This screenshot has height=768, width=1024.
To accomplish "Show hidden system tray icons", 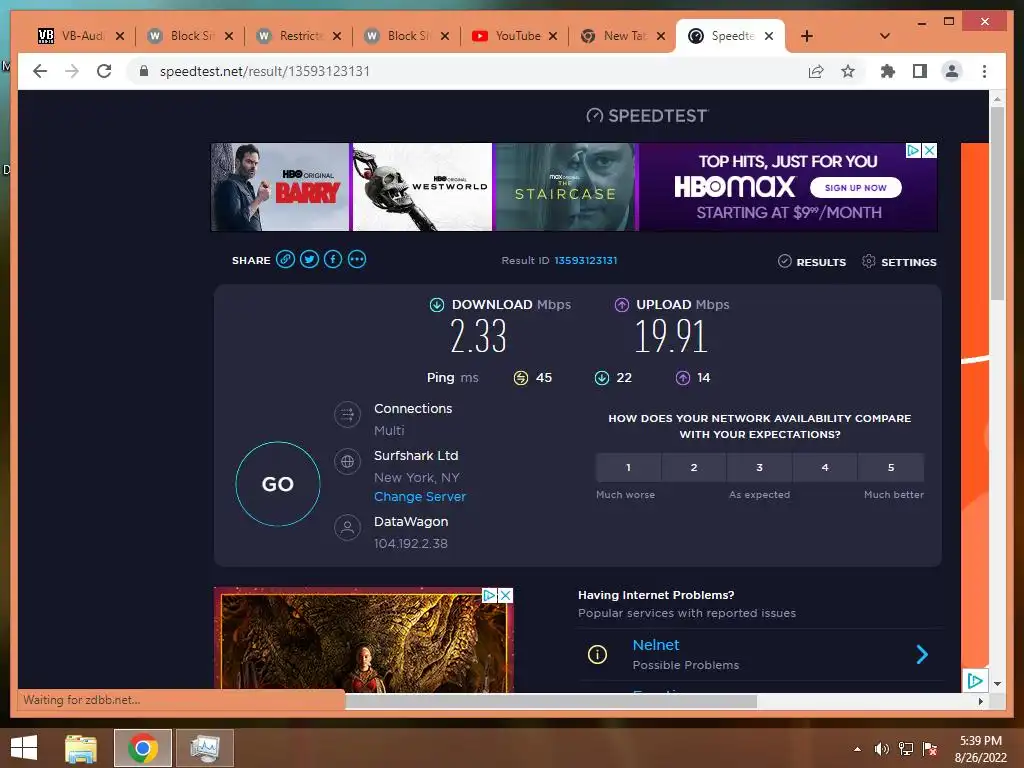I will 857,749.
